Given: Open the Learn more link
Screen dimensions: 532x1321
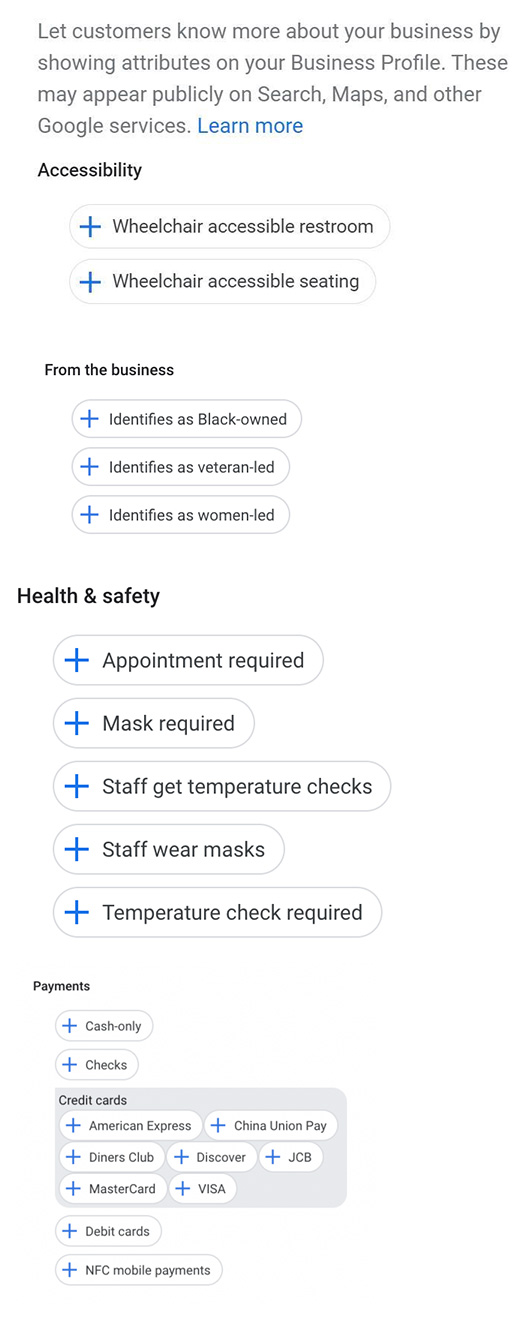Looking at the screenshot, I should click(250, 126).
